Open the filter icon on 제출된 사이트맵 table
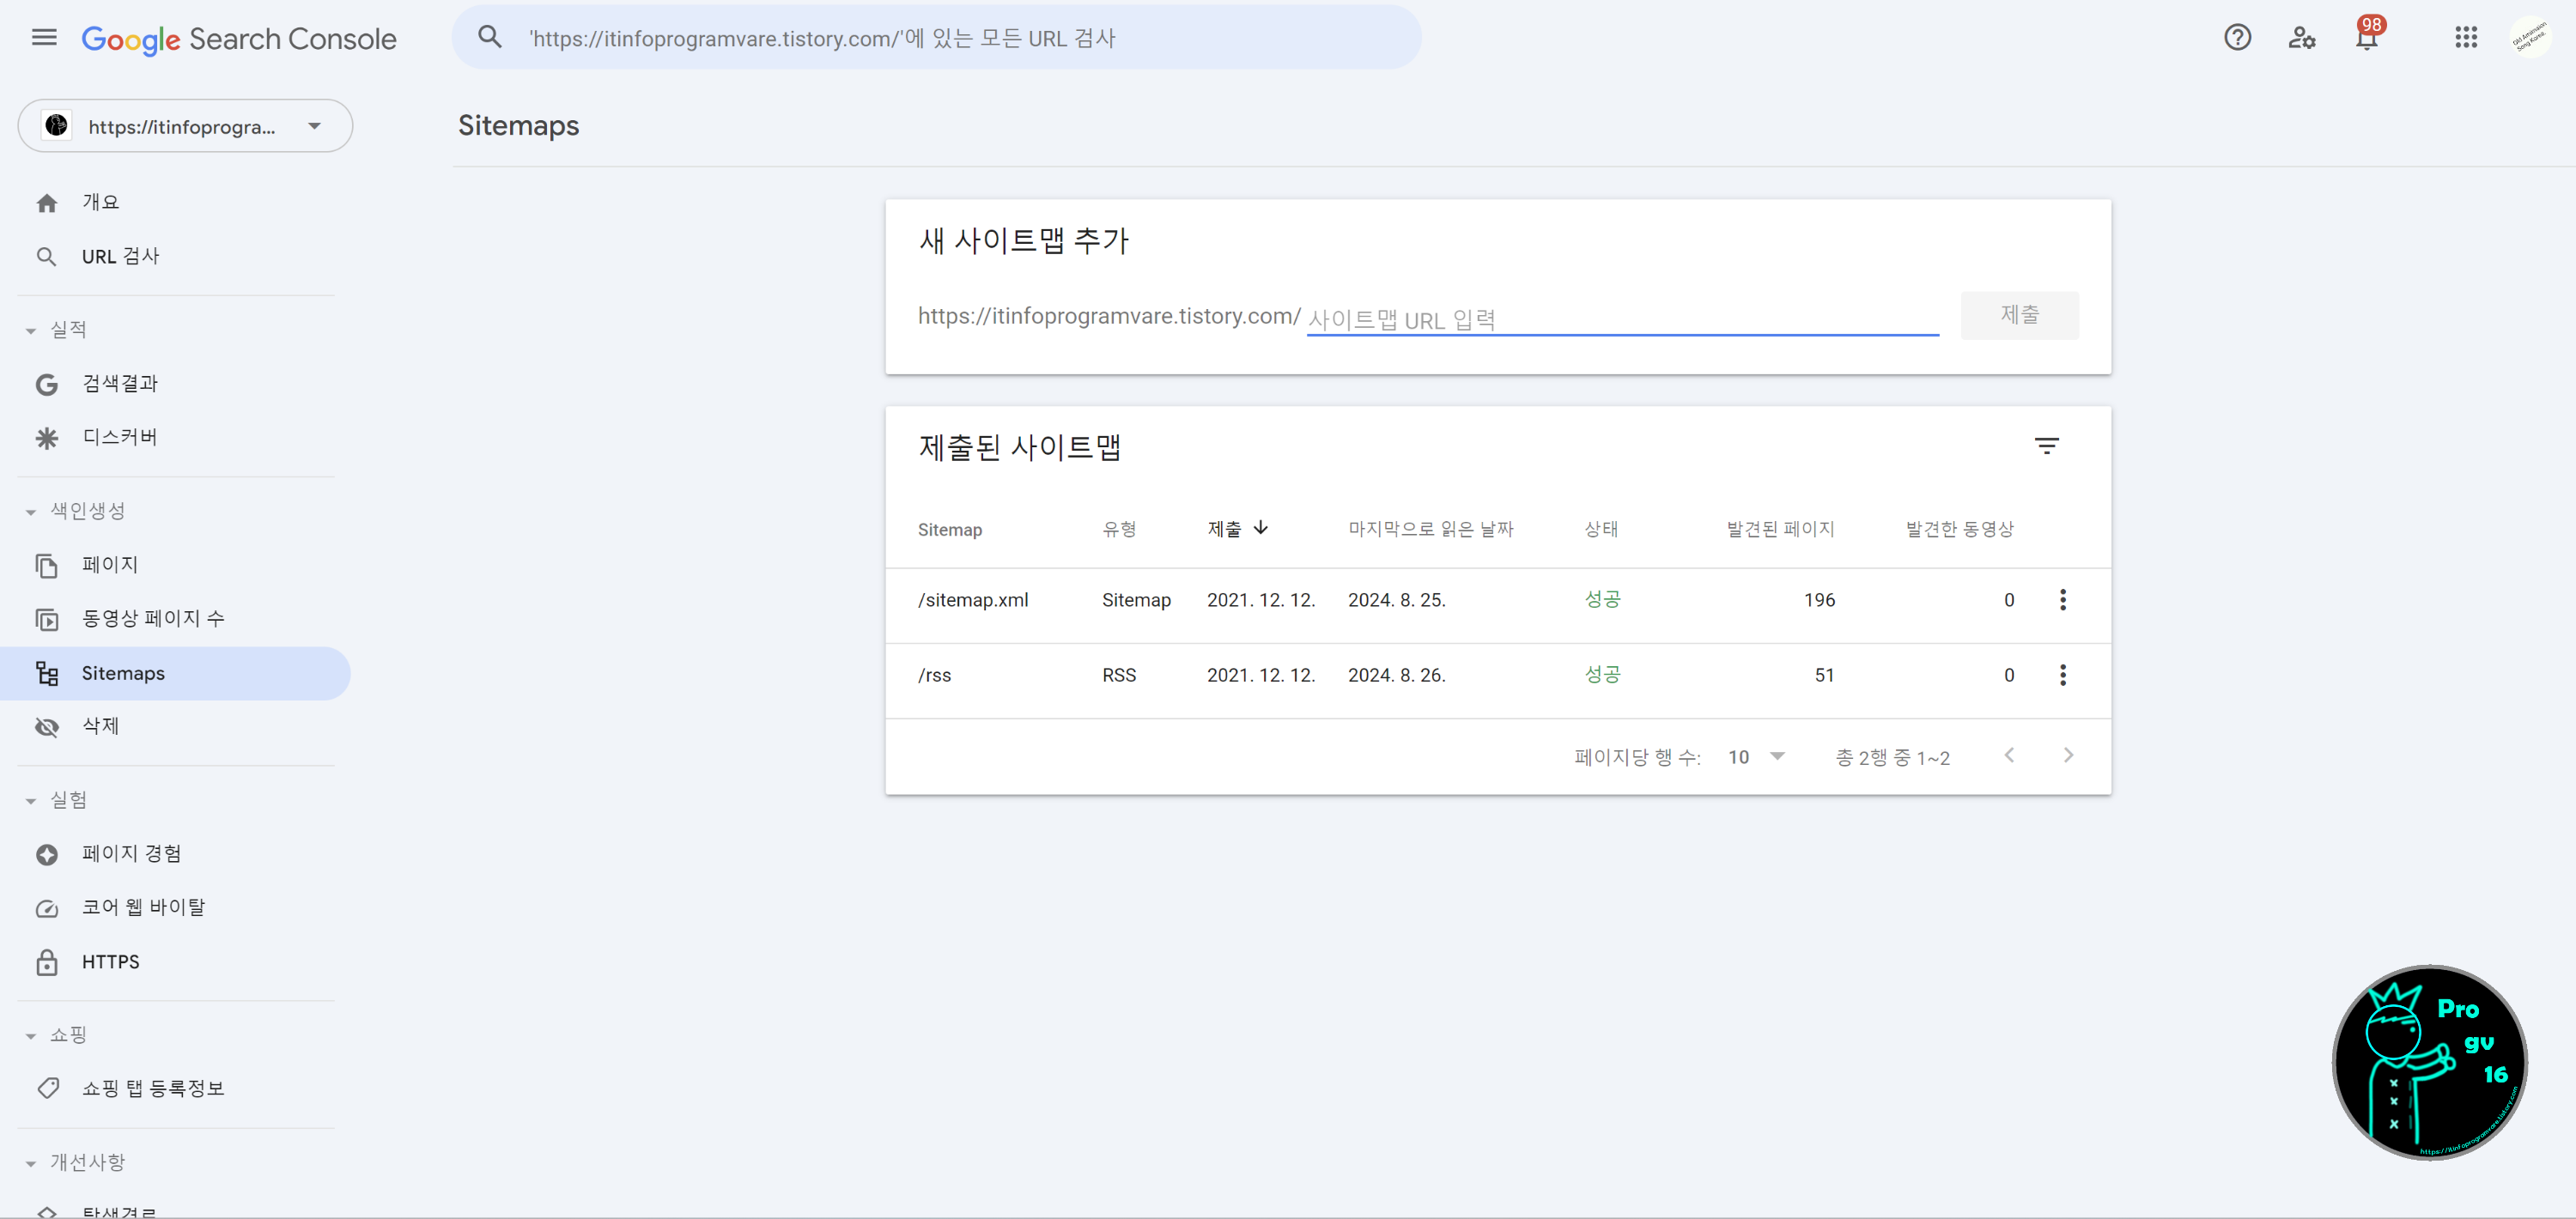Image resolution: width=2576 pixels, height=1219 pixels. pyautogui.click(x=2048, y=445)
